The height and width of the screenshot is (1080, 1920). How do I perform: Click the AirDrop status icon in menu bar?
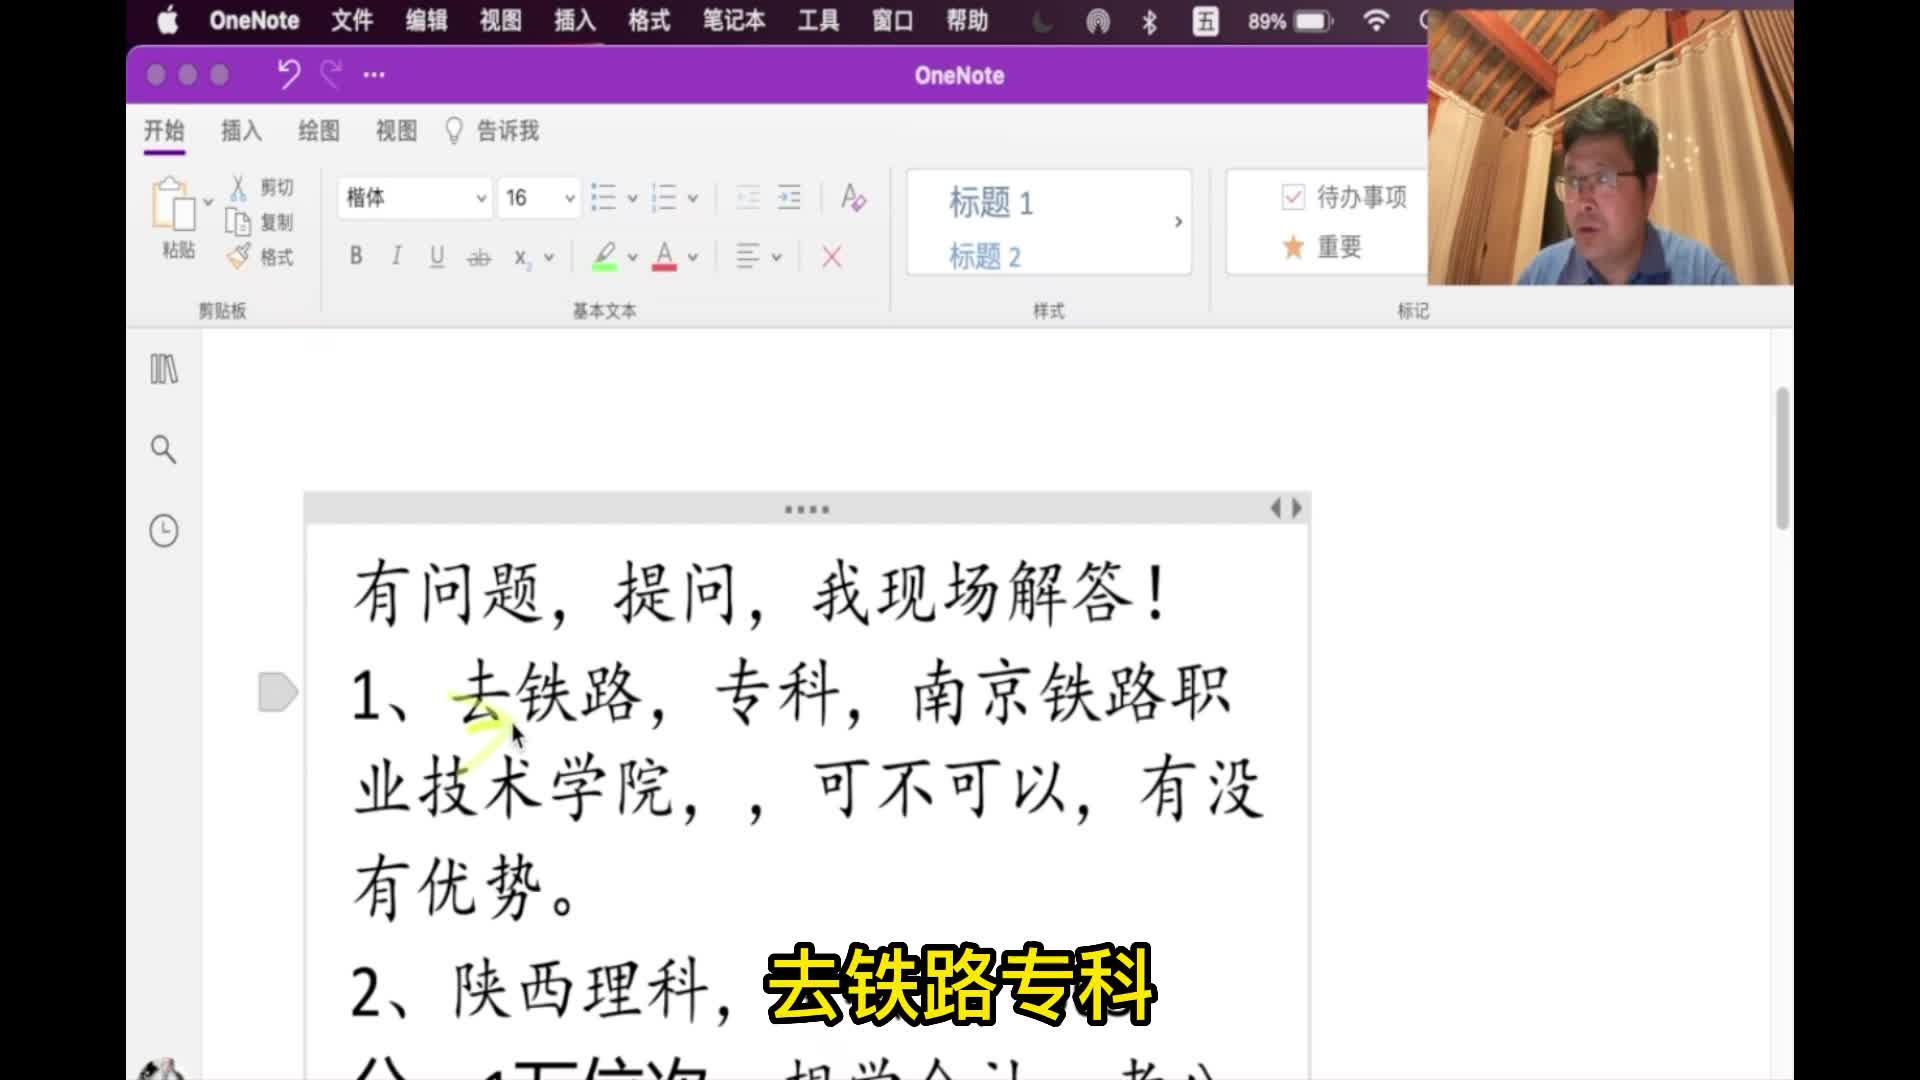(x=1098, y=21)
